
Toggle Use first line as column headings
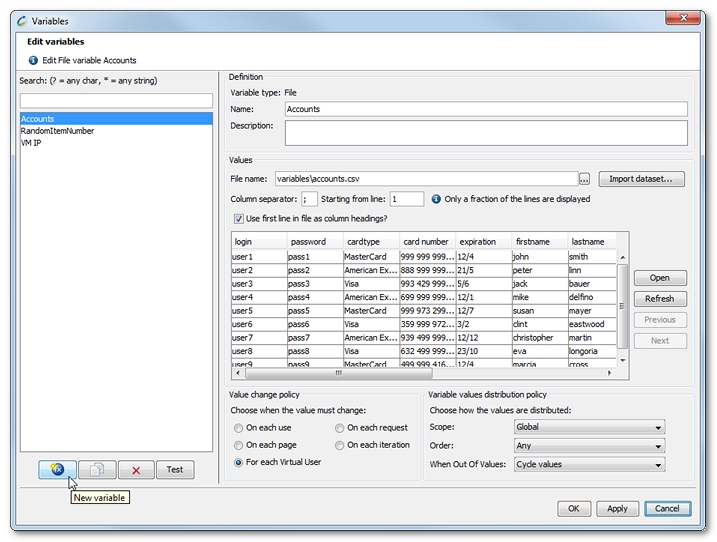point(239,219)
